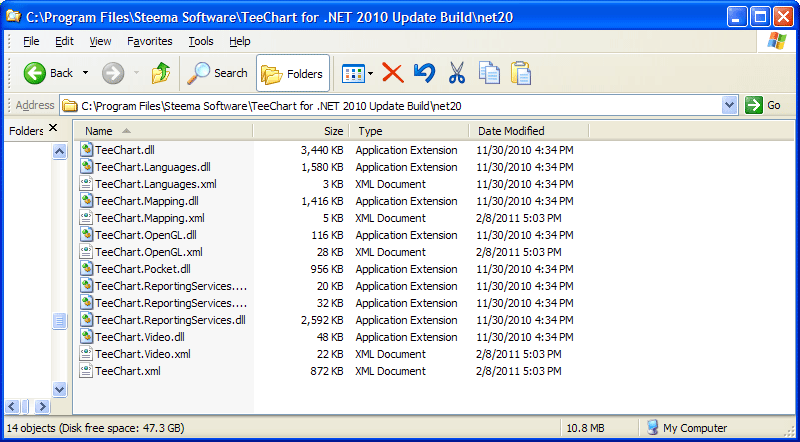Click the Undo icon
The image size is (800, 442).
point(424,73)
